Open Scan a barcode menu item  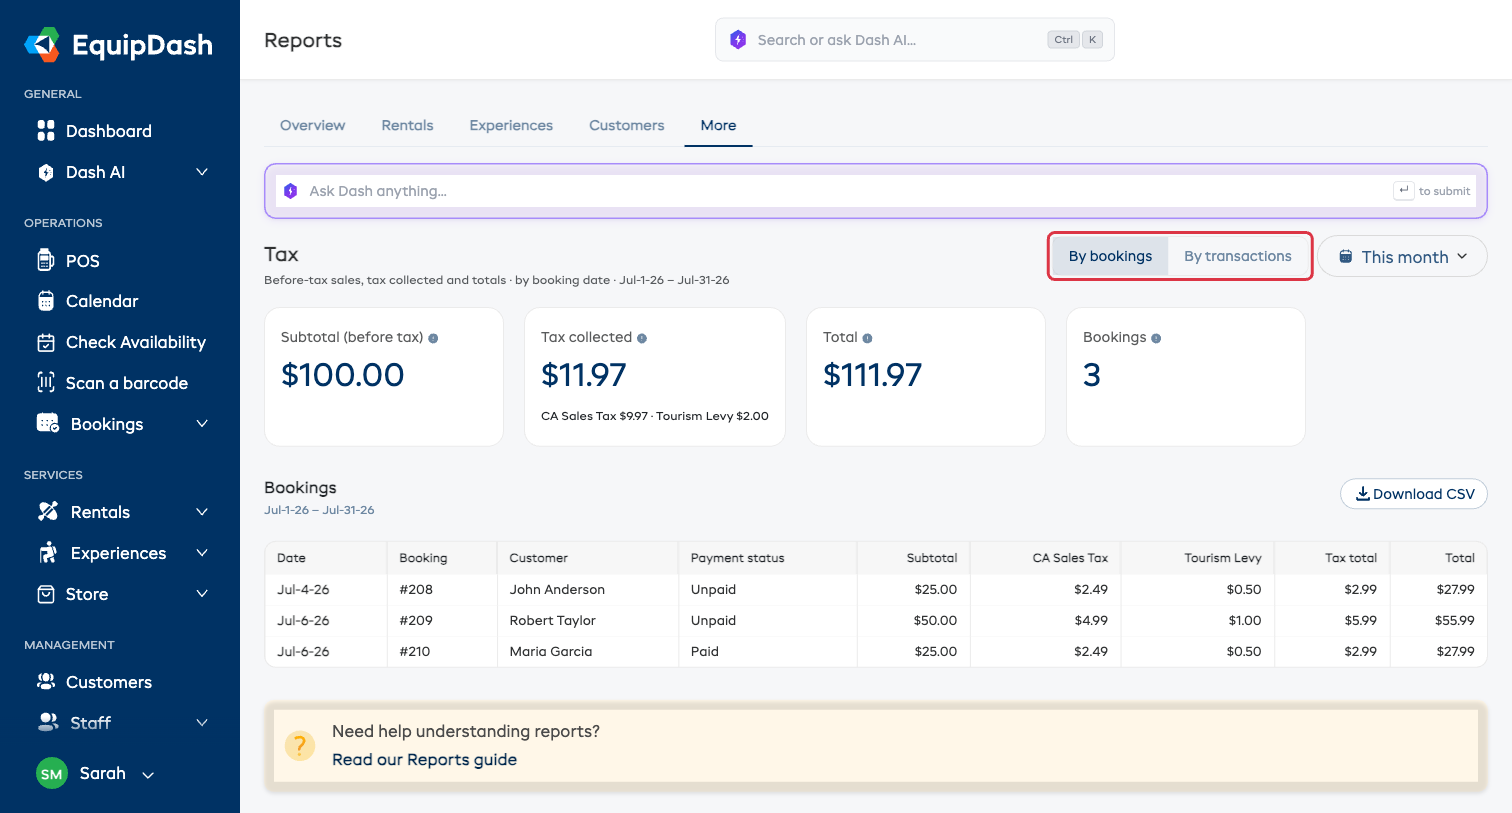pyautogui.click(x=127, y=383)
